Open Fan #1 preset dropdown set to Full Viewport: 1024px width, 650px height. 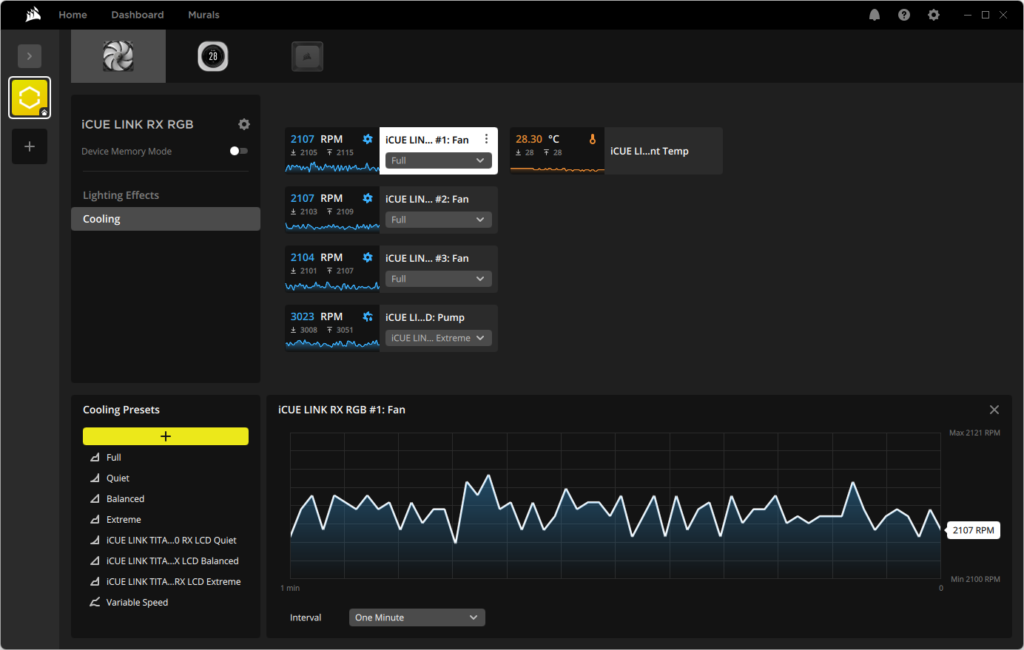pos(438,161)
